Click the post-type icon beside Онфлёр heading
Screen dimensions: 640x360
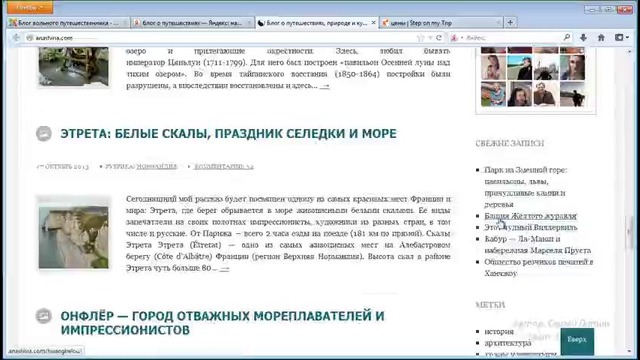[x=44, y=316]
